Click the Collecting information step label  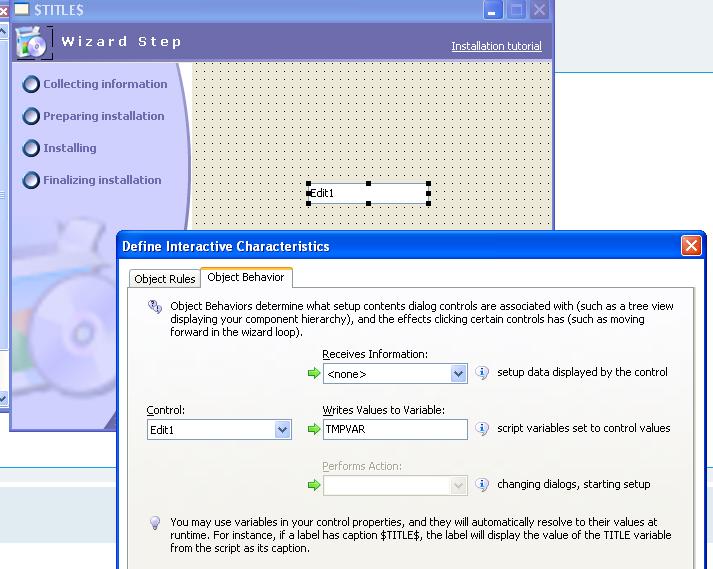[105, 84]
